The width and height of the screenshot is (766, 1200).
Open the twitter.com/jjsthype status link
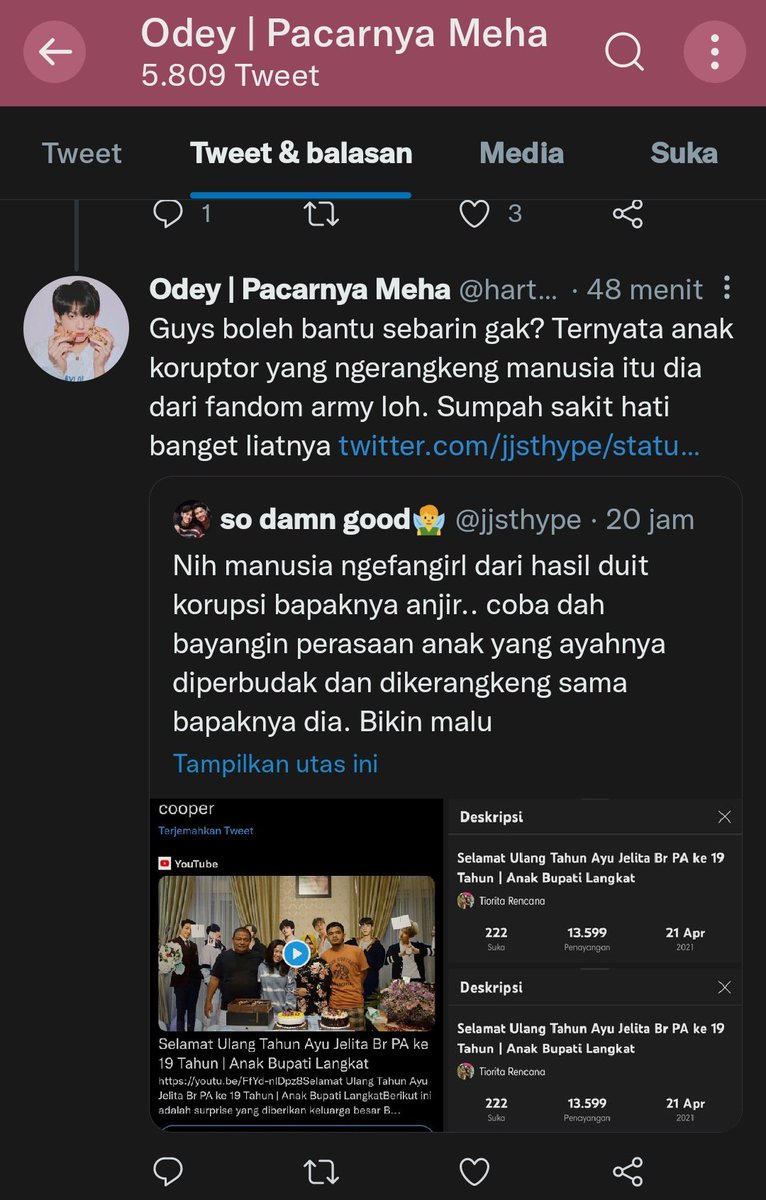pyautogui.click(x=519, y=445)
